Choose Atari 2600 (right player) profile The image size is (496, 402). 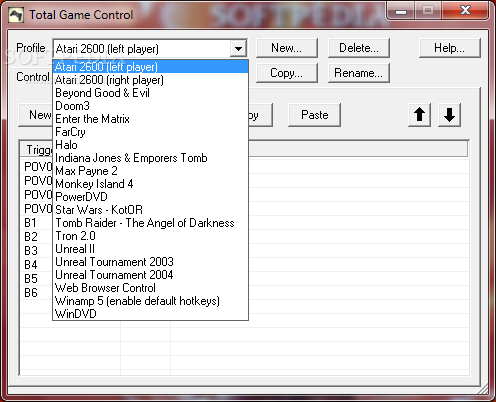pyautogui.click(x=150, y=80)
